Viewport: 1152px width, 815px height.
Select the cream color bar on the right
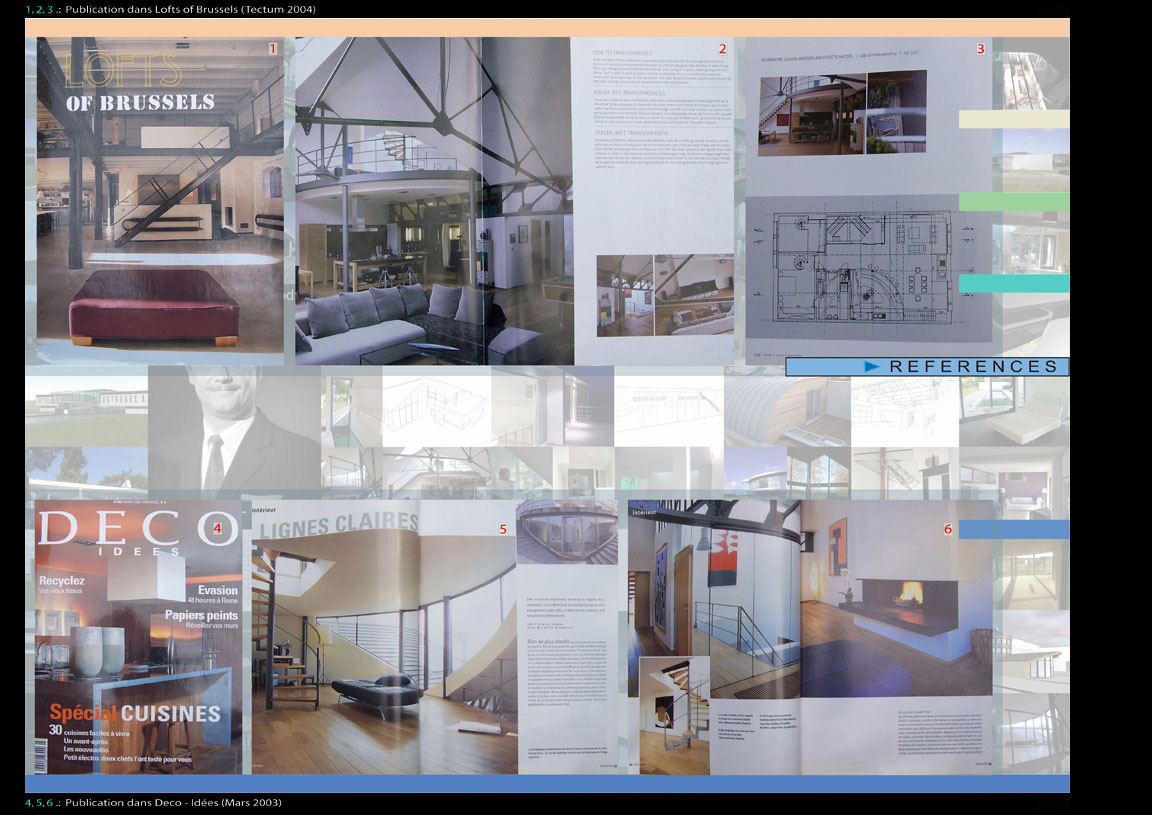click(1014, 119)
